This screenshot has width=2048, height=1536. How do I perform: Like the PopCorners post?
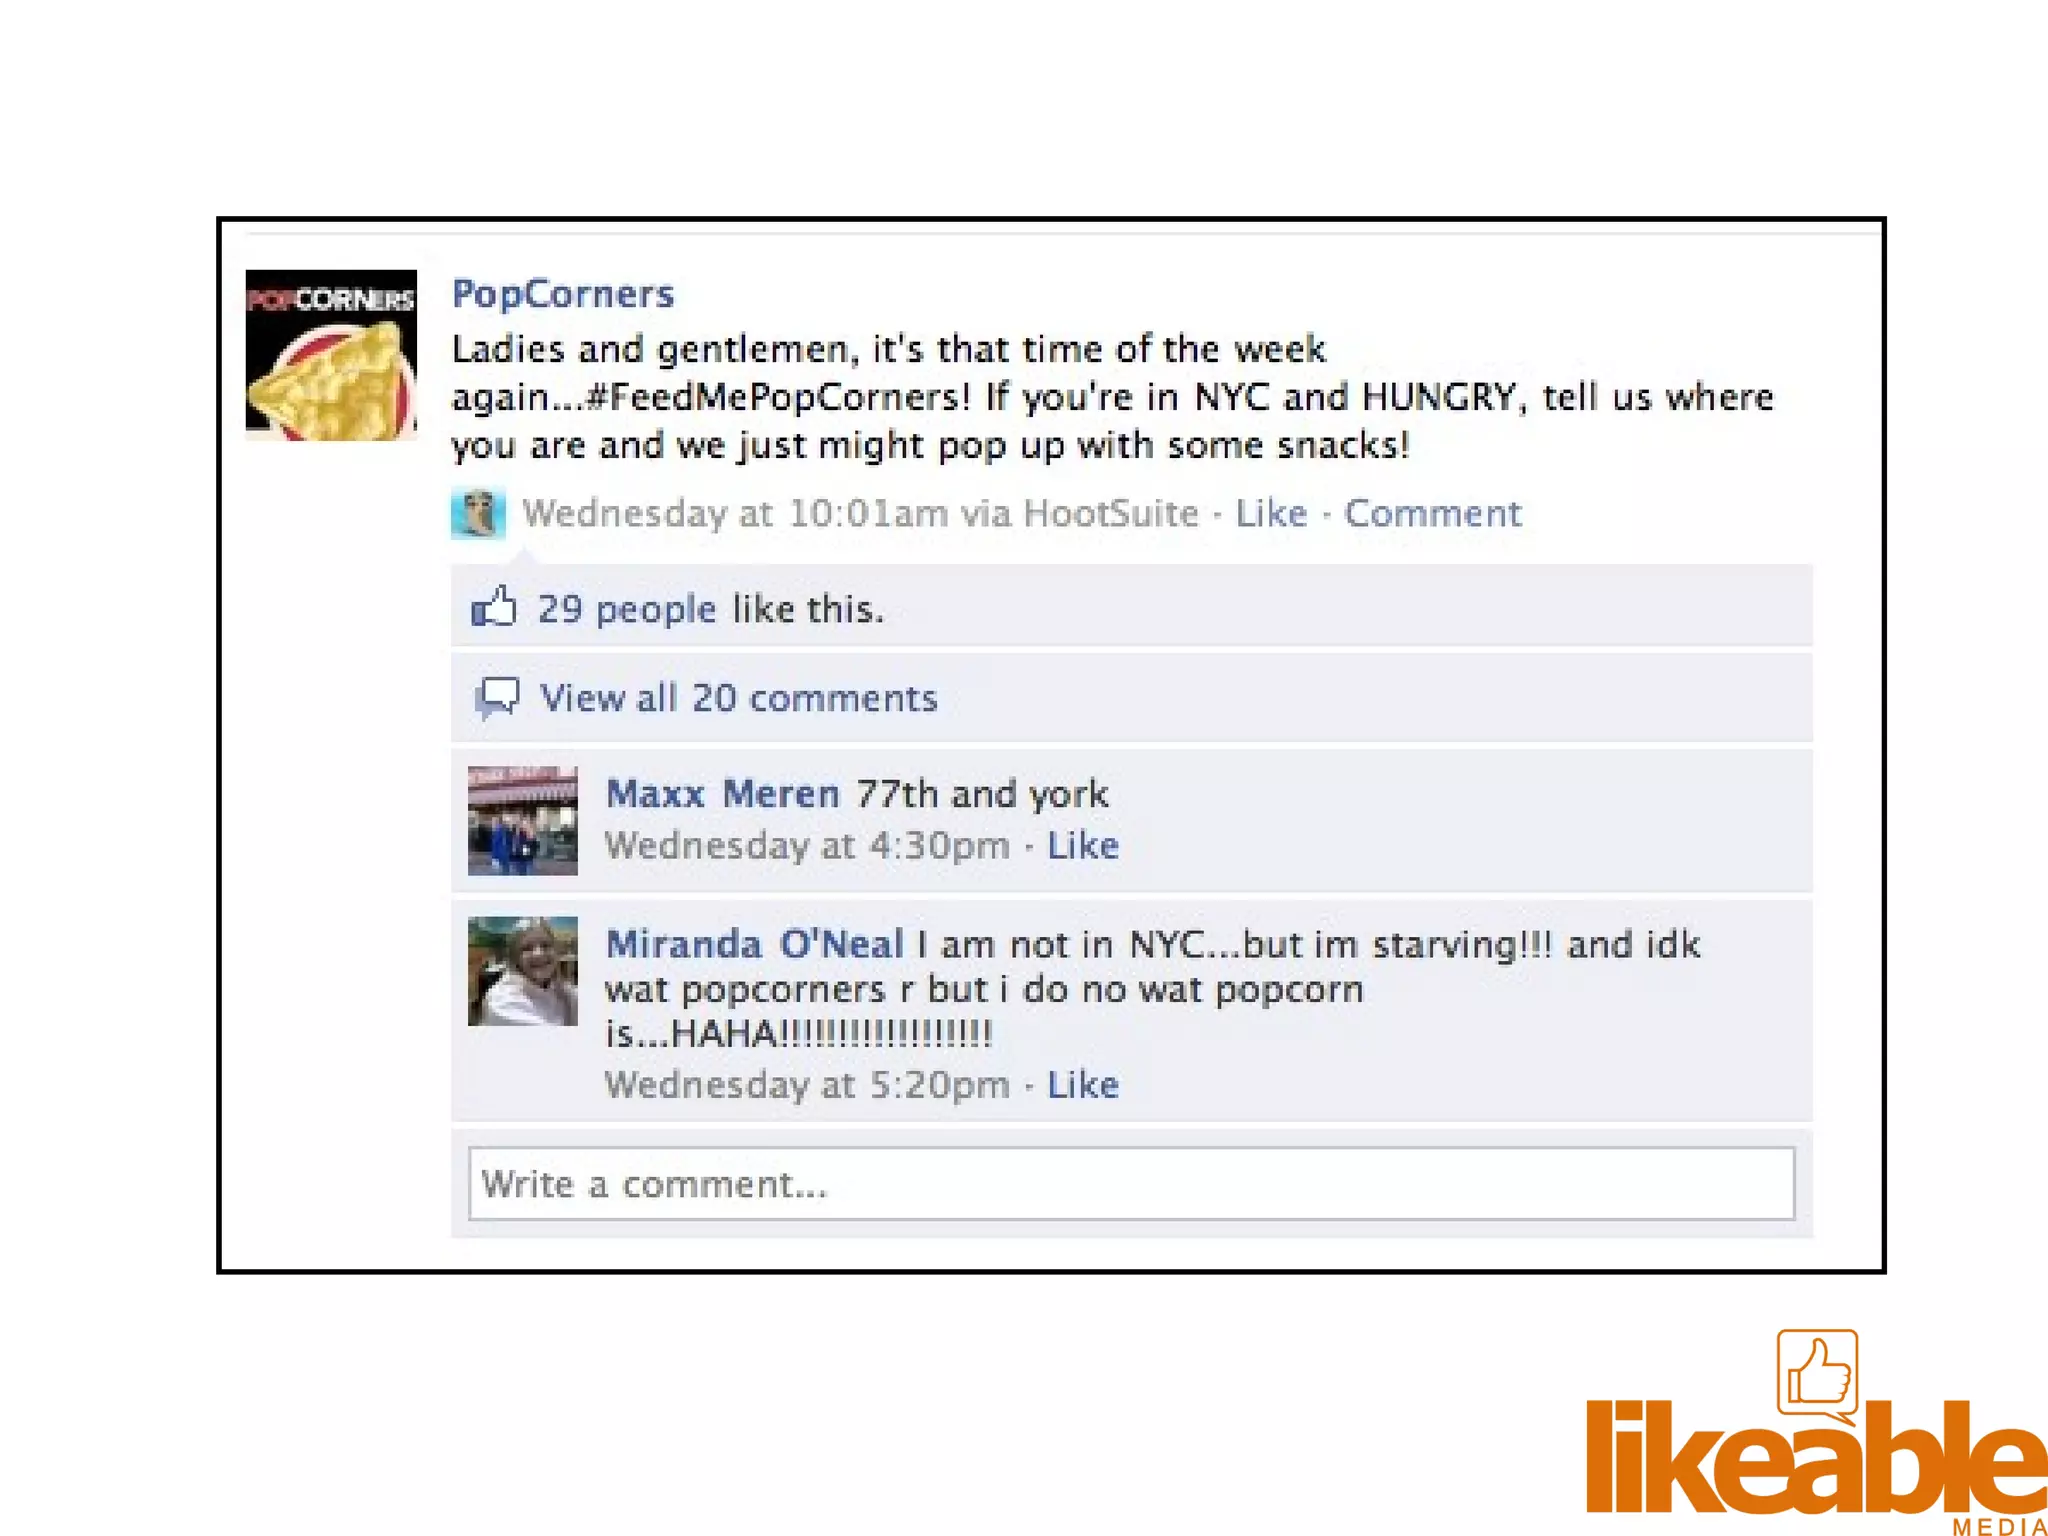click(1271, 513)
